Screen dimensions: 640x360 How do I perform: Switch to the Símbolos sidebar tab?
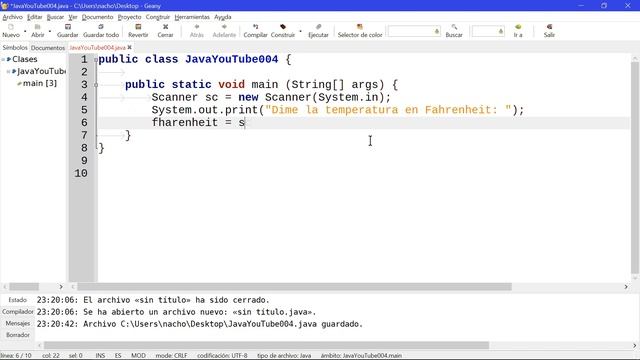tap(15, 48)
